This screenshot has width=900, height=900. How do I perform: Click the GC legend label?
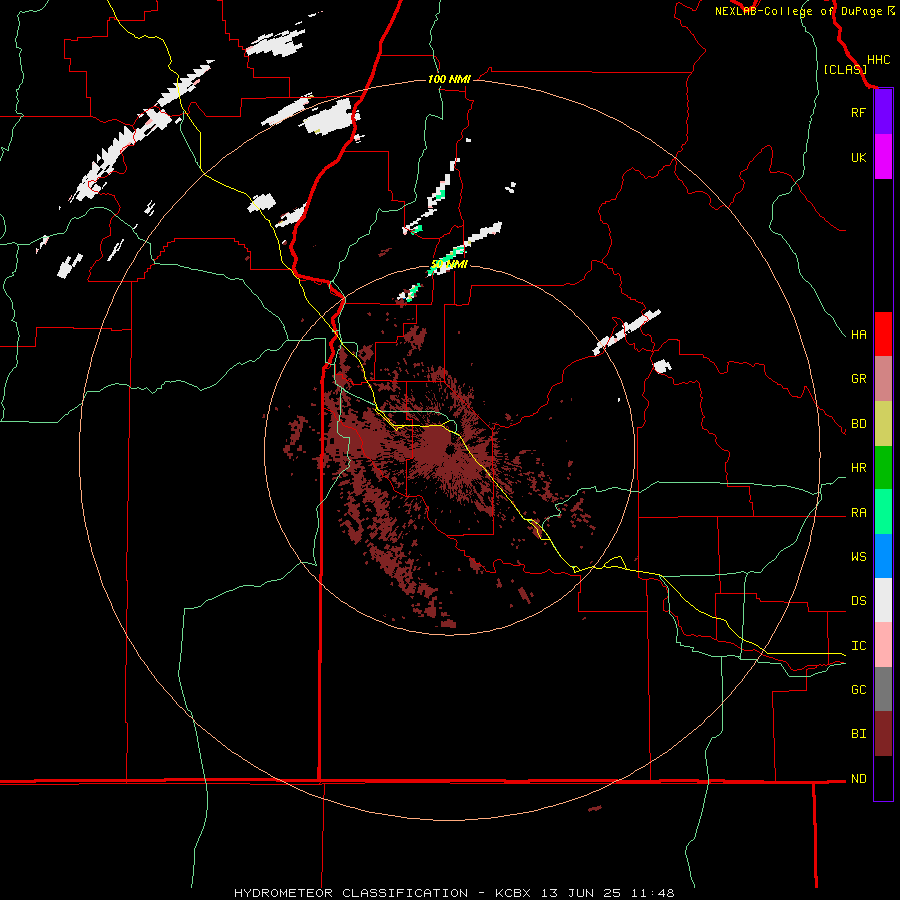(x=858, y=689)
